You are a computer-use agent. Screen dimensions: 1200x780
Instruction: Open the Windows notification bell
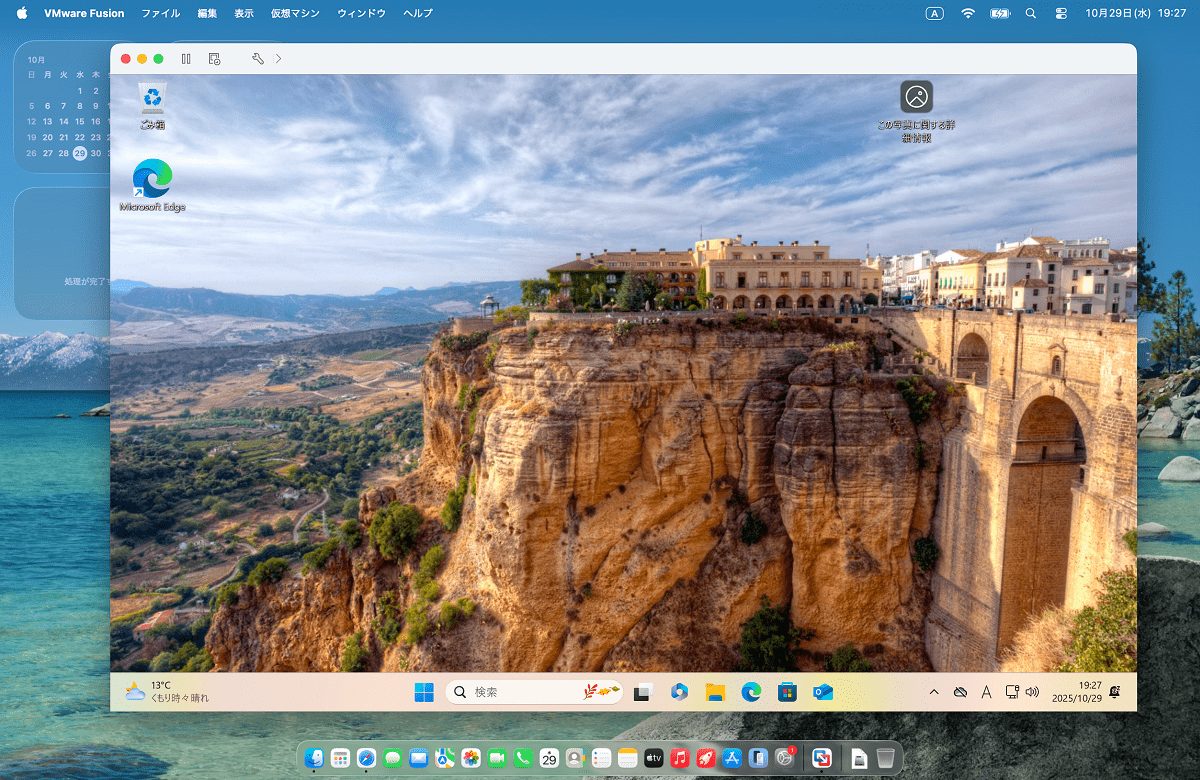point(1114,692)
